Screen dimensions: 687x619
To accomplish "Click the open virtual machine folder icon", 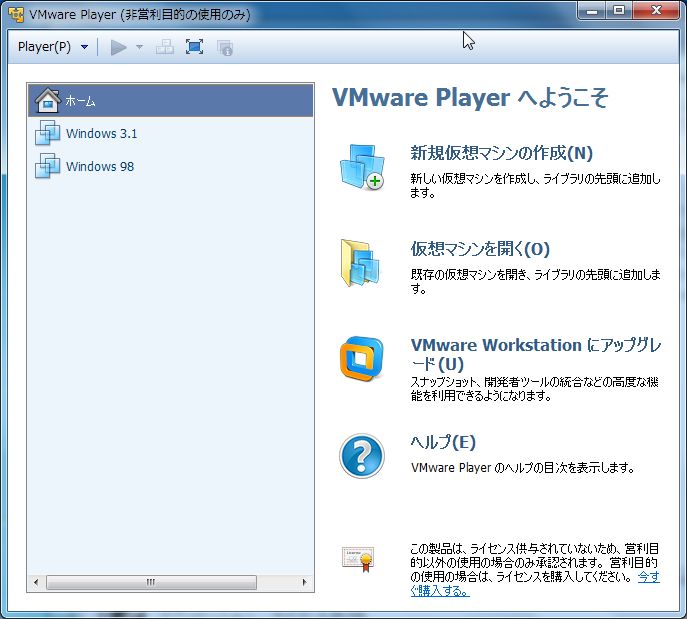I will [360, 263].
